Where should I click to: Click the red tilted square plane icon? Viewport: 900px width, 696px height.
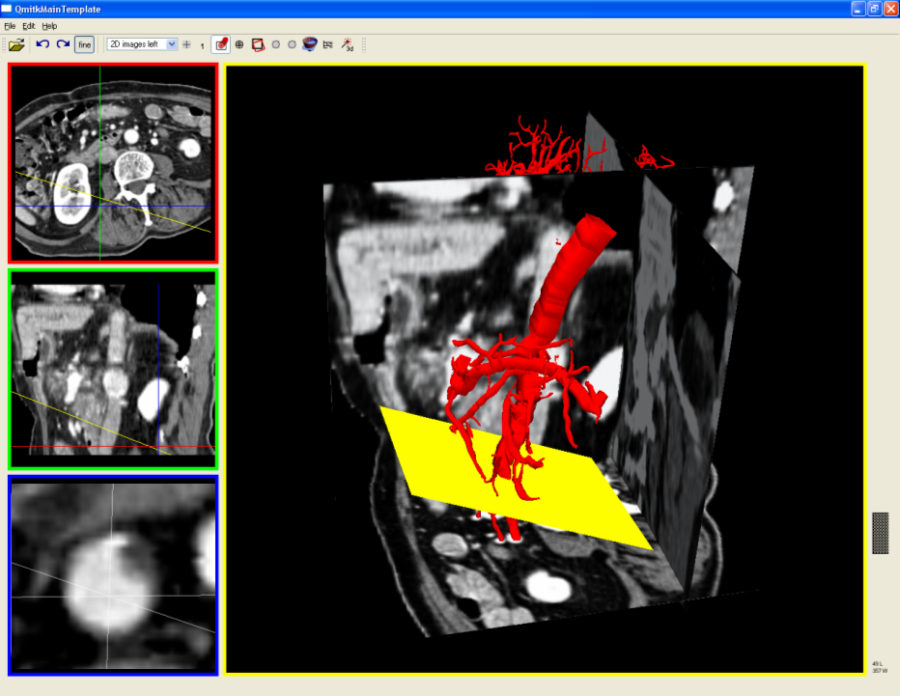pyautogui.click(x=258, y=45)
